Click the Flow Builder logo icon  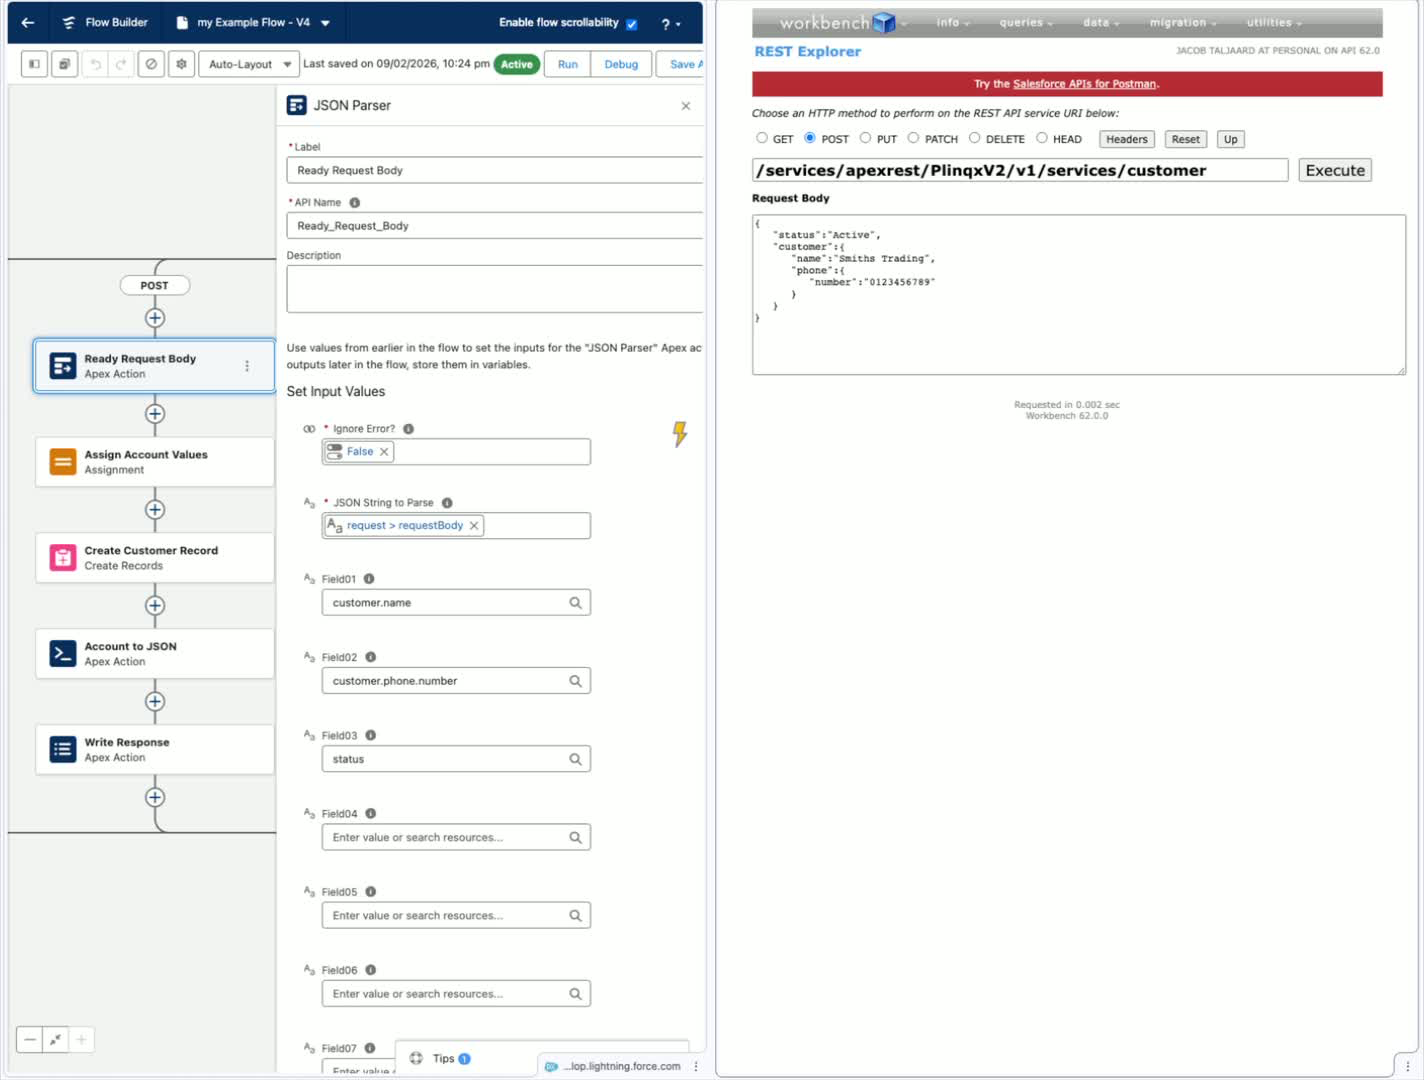[68, 22]
